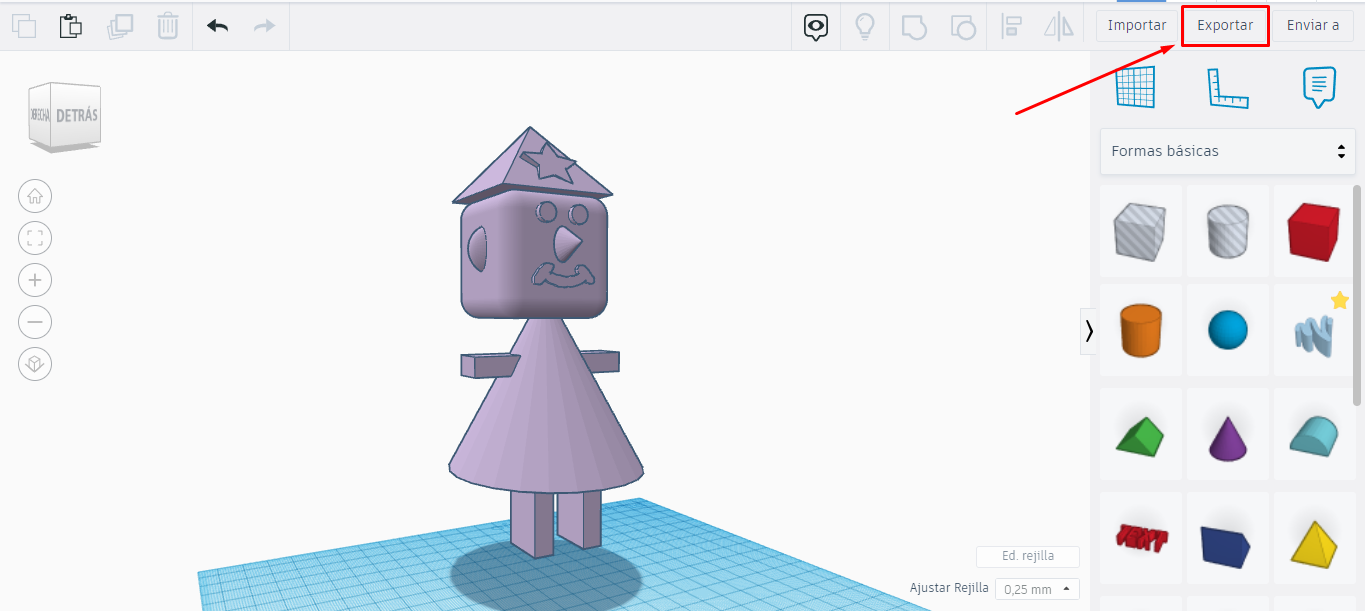Pick the blue sphere shape

pyautogui.click(x=1227, y=331)
